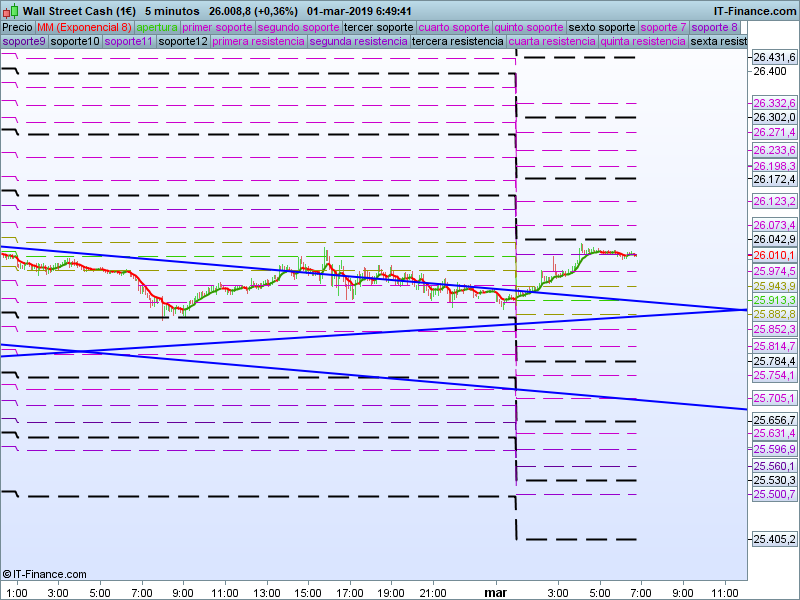Click the chart icon beside Wall Street Cash title

(10, 10)
